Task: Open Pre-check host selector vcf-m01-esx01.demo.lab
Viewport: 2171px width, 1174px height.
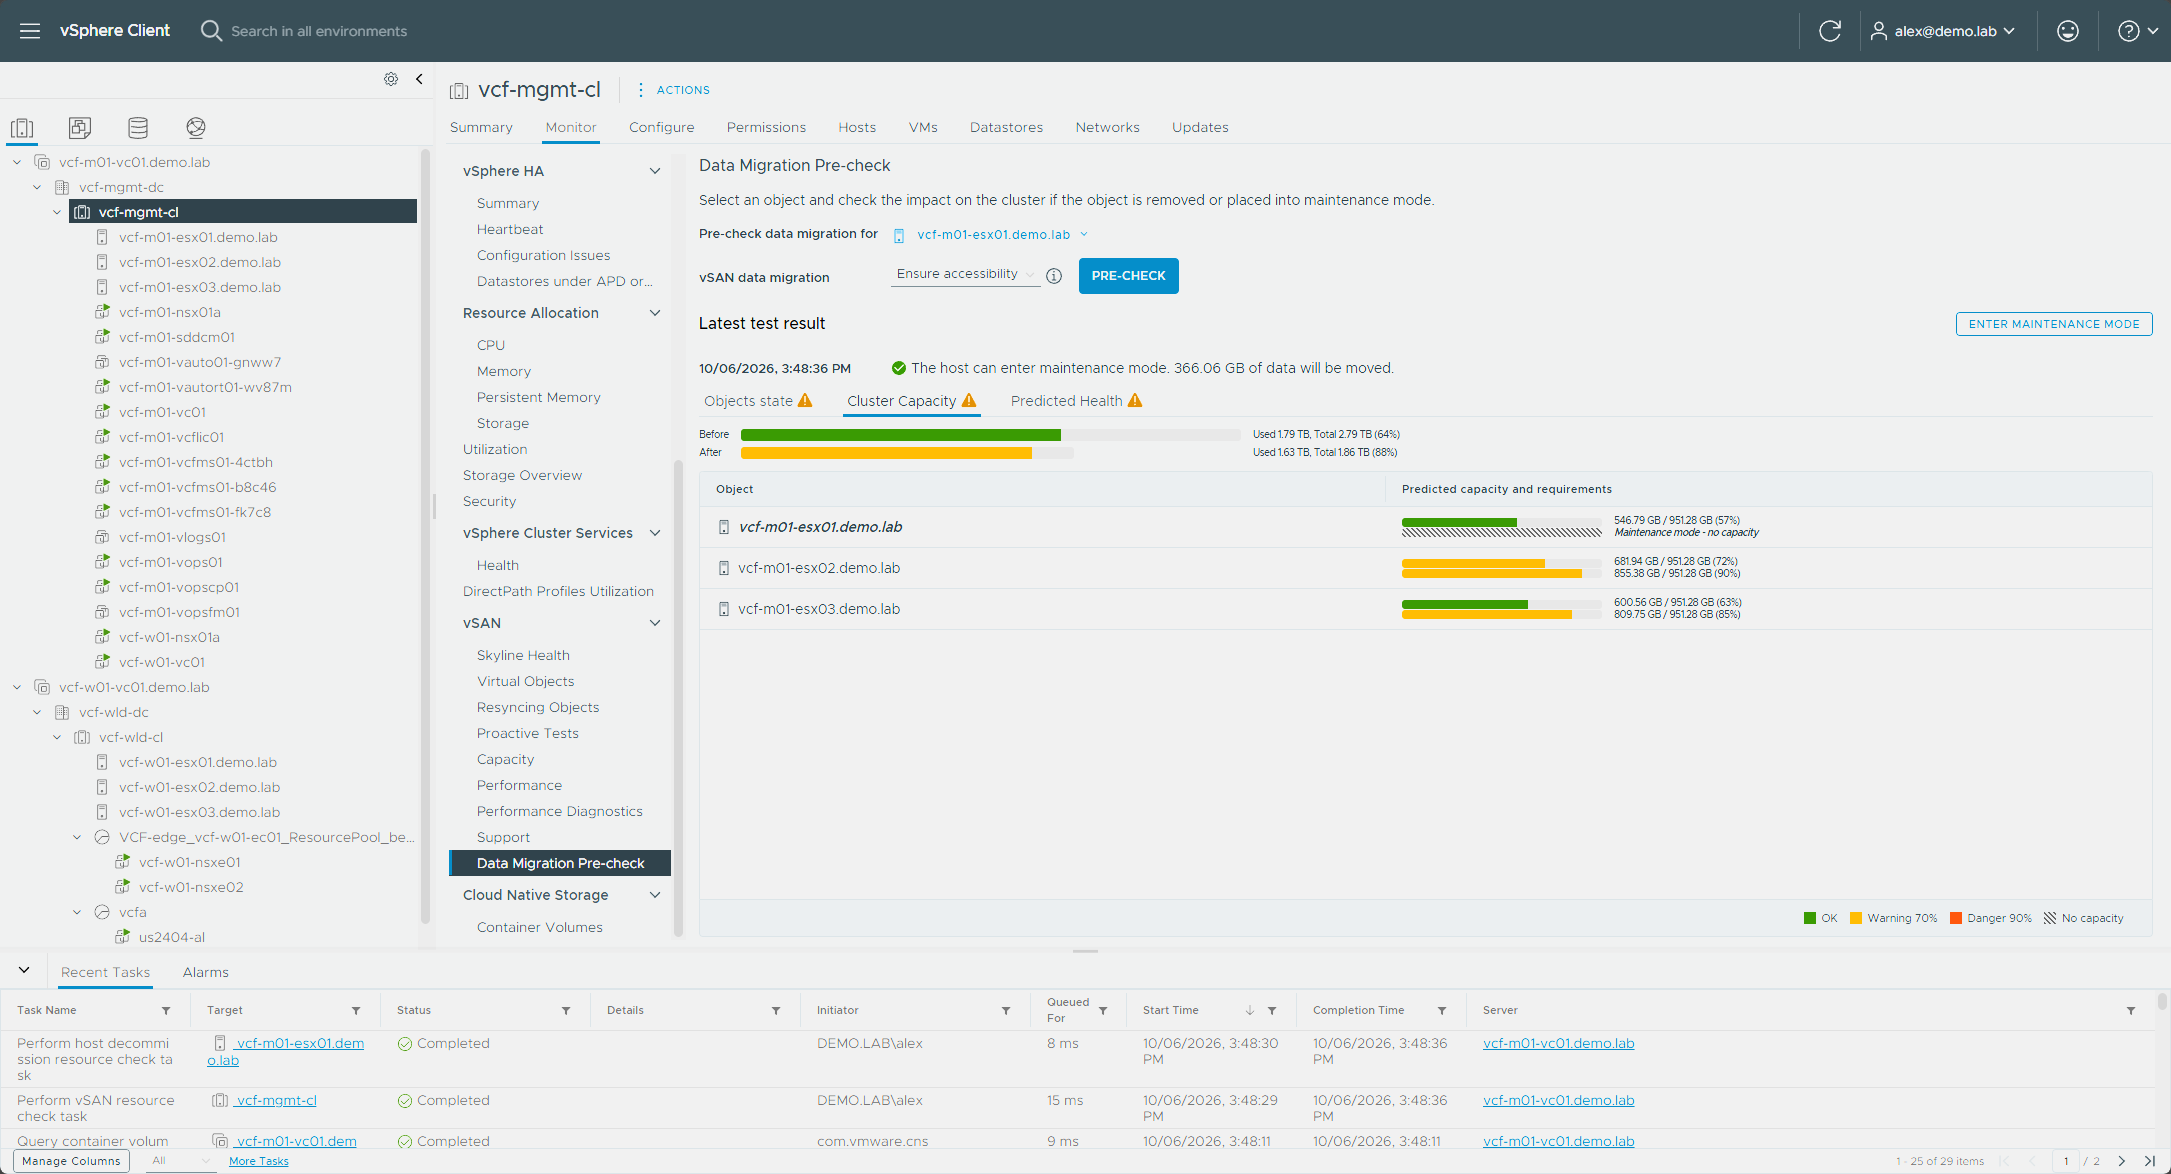Action: click(x=991, y=235)
